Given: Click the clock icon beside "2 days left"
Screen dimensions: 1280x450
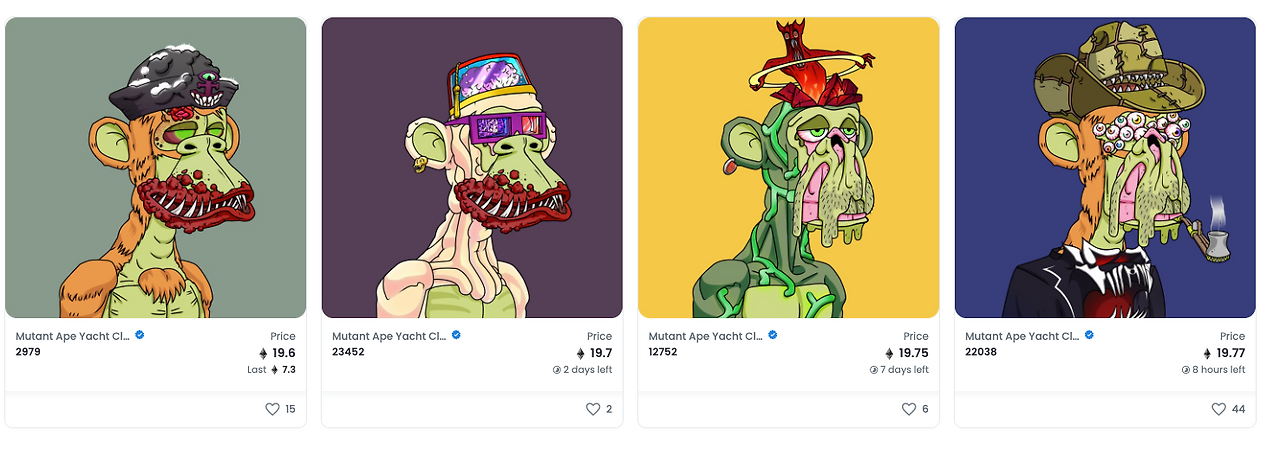Looking at the screenshot, I should [x=557, y=370].
